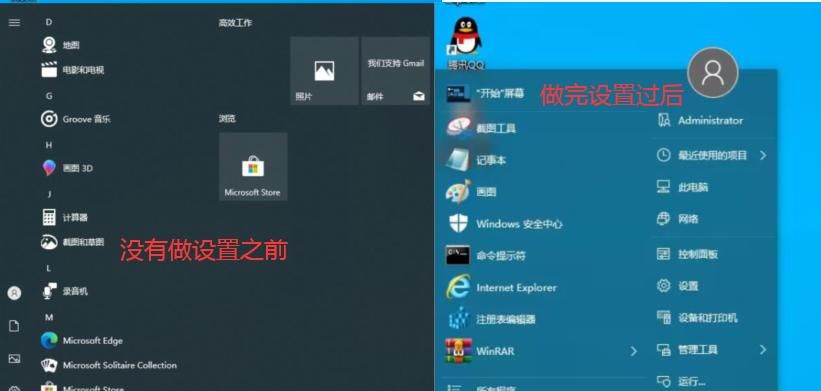This screenshot has height=391, width=821.
Task: Launch 录音机 voice recorder icon
Action: pos(49,291)
